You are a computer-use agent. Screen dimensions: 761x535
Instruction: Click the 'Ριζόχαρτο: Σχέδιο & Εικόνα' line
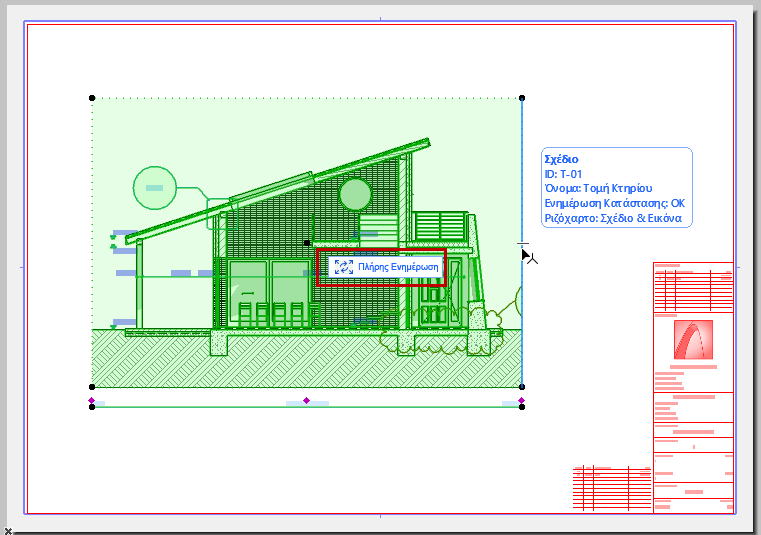613,218
